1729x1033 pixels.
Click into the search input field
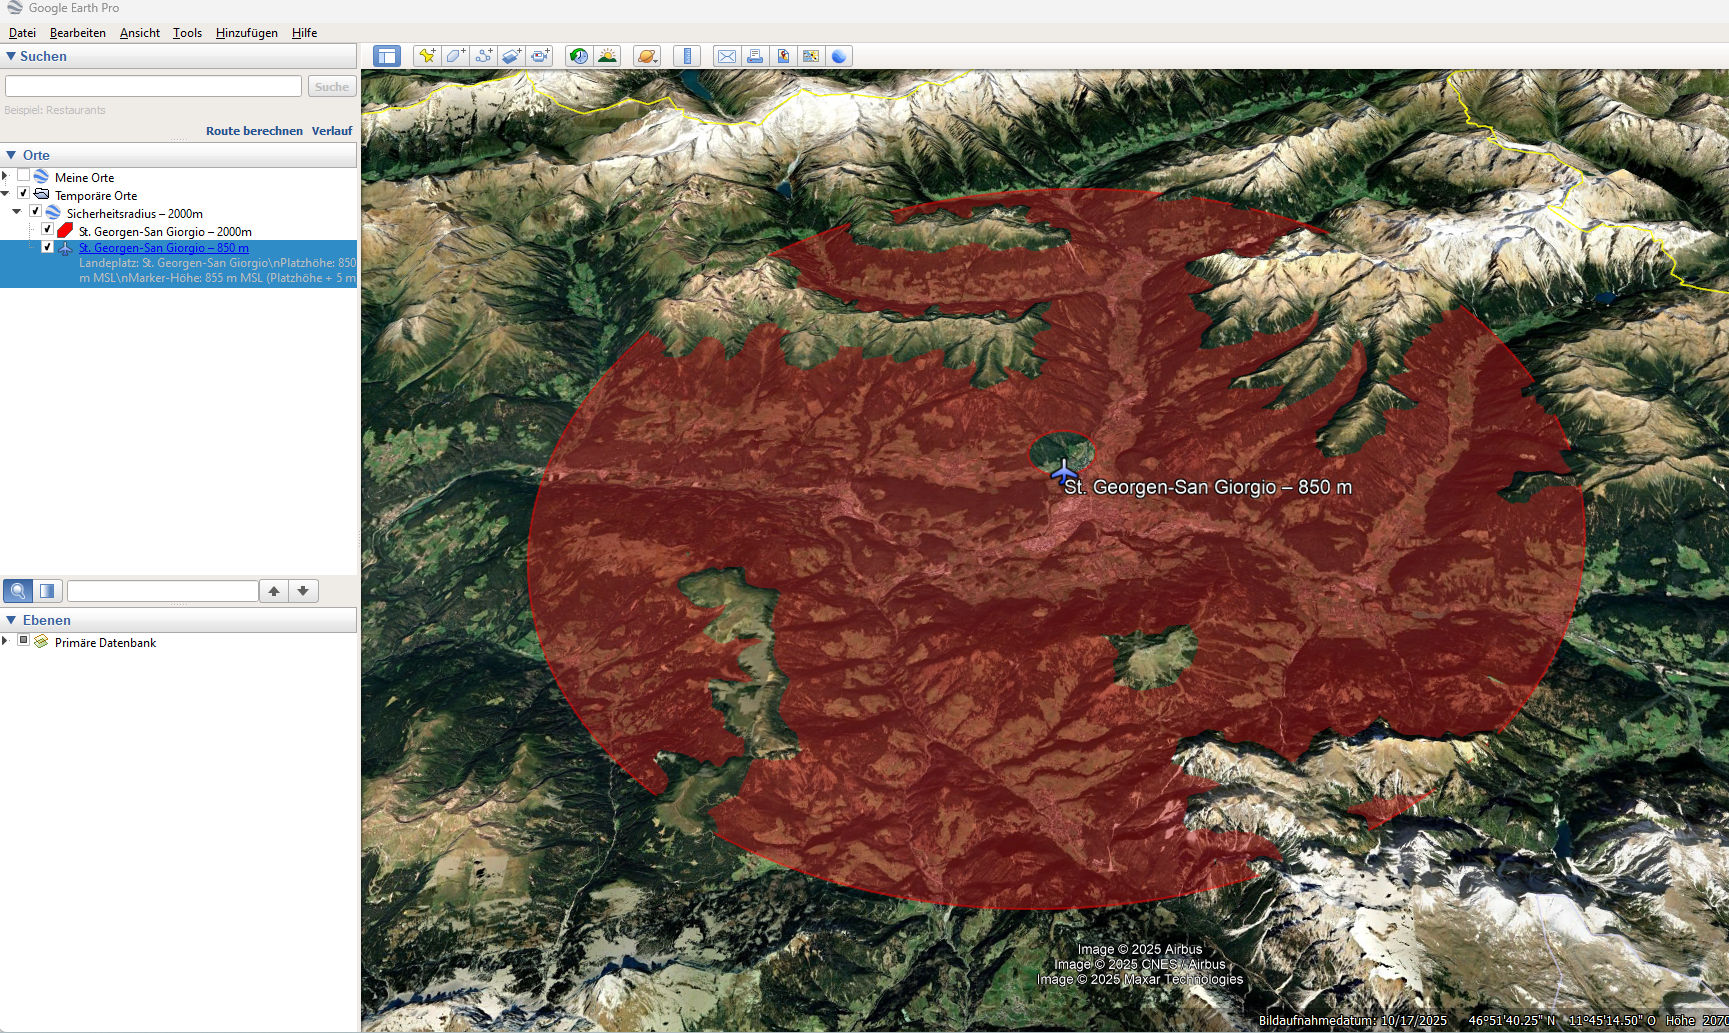(x=153, y=87)
